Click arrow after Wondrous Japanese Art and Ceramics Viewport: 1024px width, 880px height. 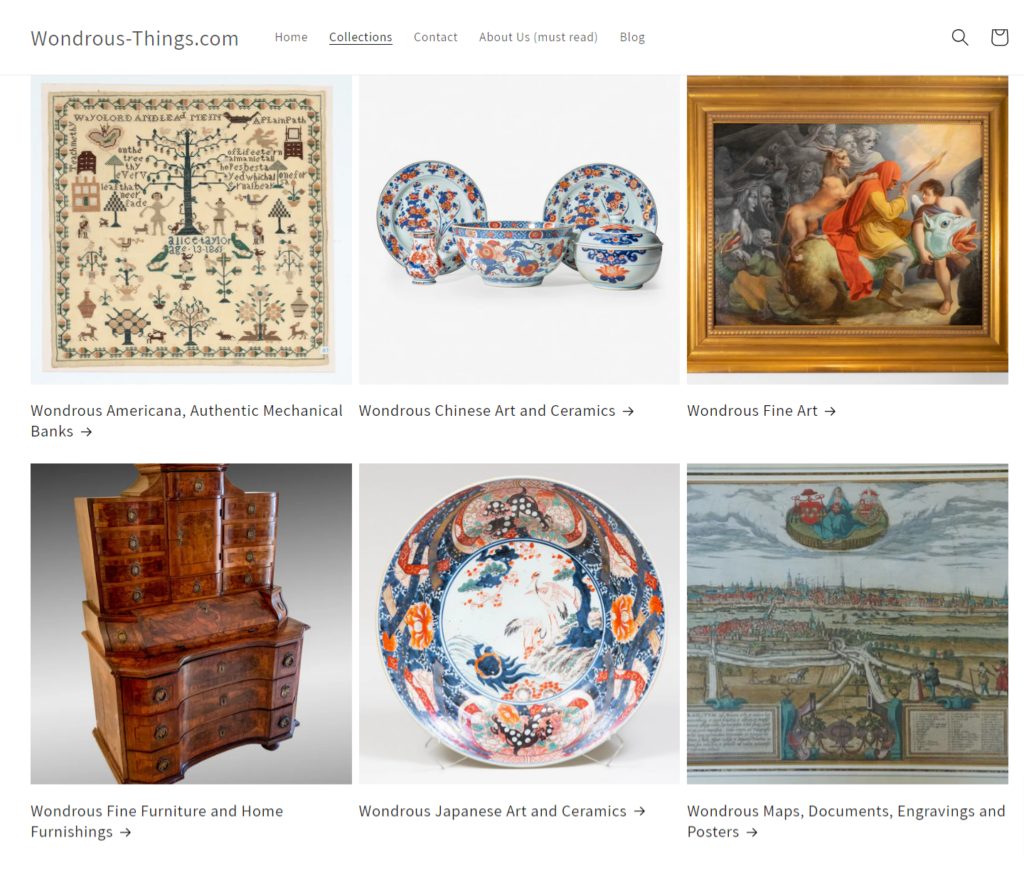click(639, 811)
